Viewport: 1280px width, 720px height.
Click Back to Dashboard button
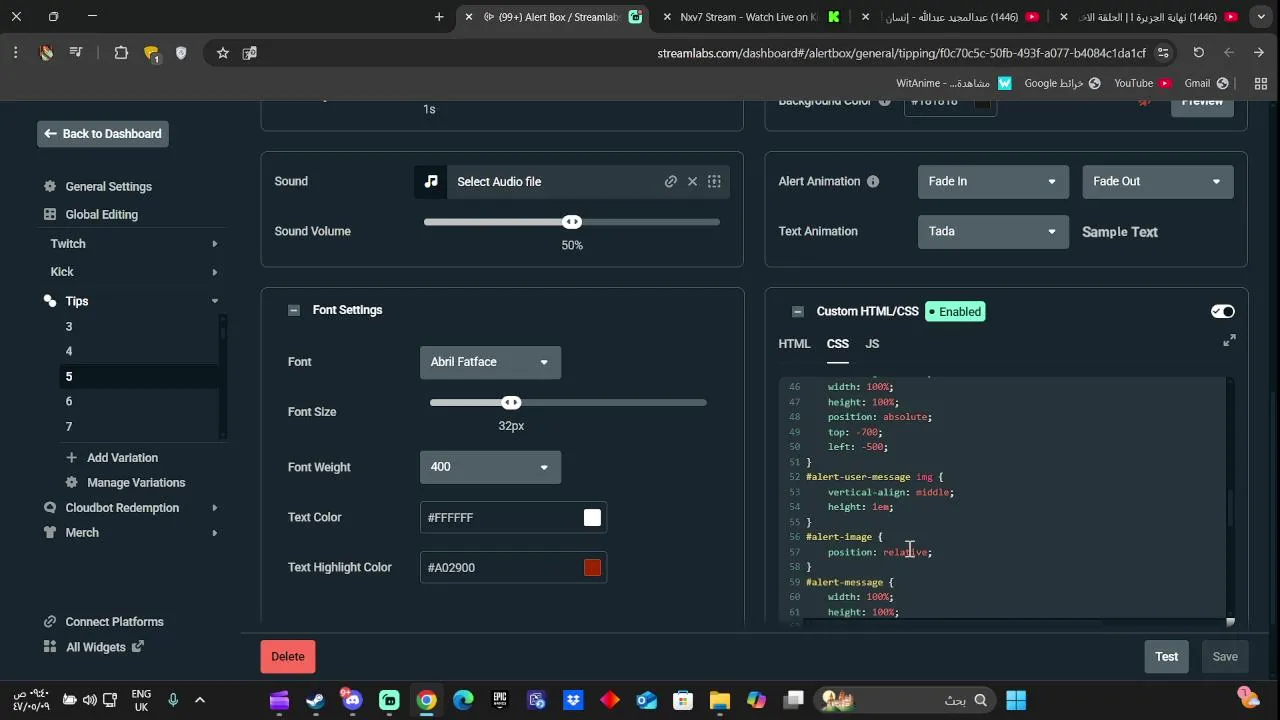[103, 134]
